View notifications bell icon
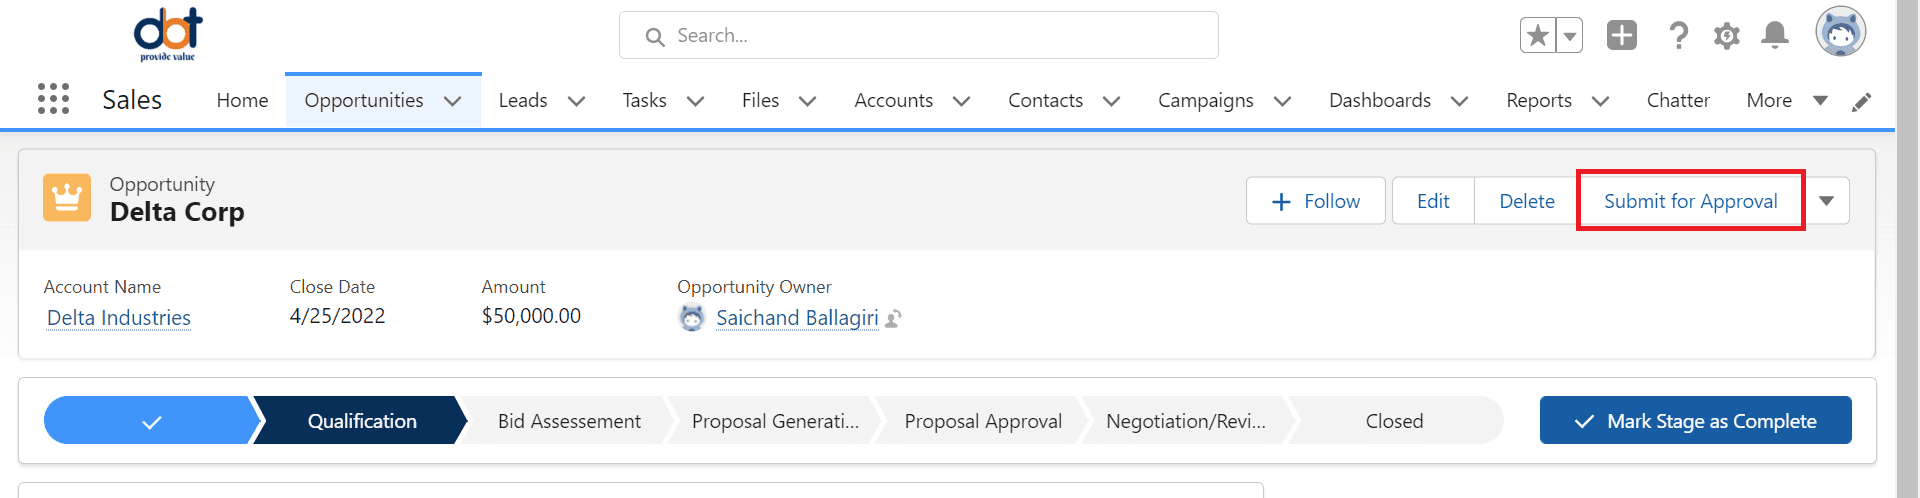The width and height of the screenshot is (1920, 498). (1775, 36)
